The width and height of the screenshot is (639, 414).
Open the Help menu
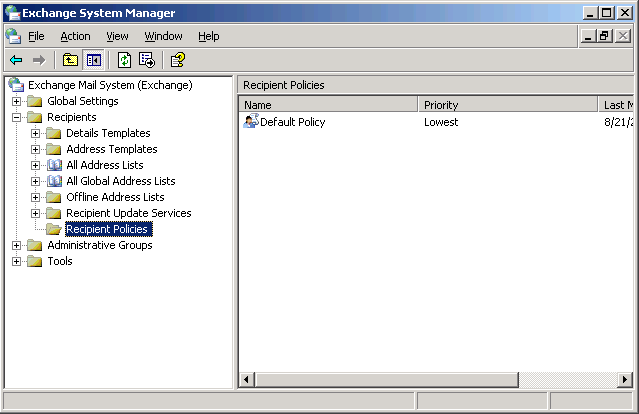tap(209, 36)
